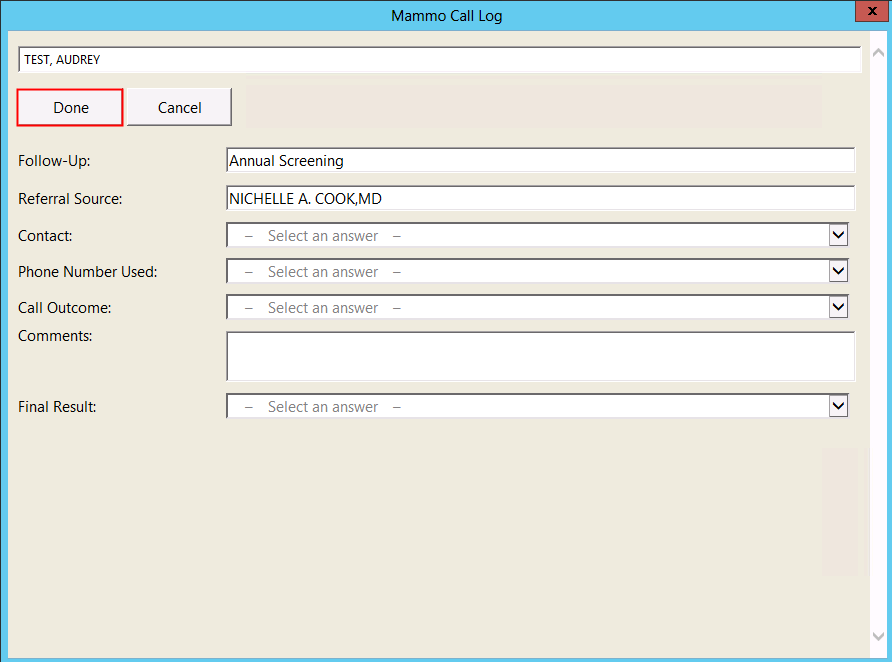Focus the Follow-Up text field

tap(540, 161)
